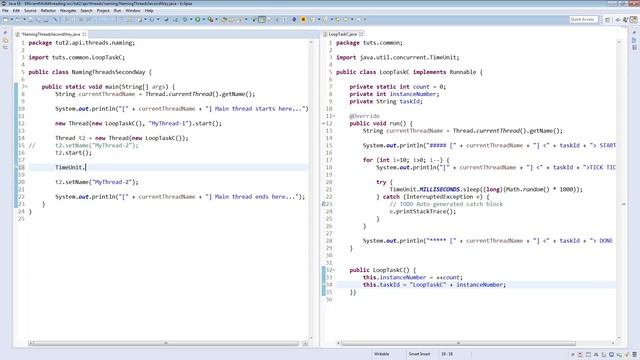Click the 'private String taskId;' declaration line

tap(386, 101)
